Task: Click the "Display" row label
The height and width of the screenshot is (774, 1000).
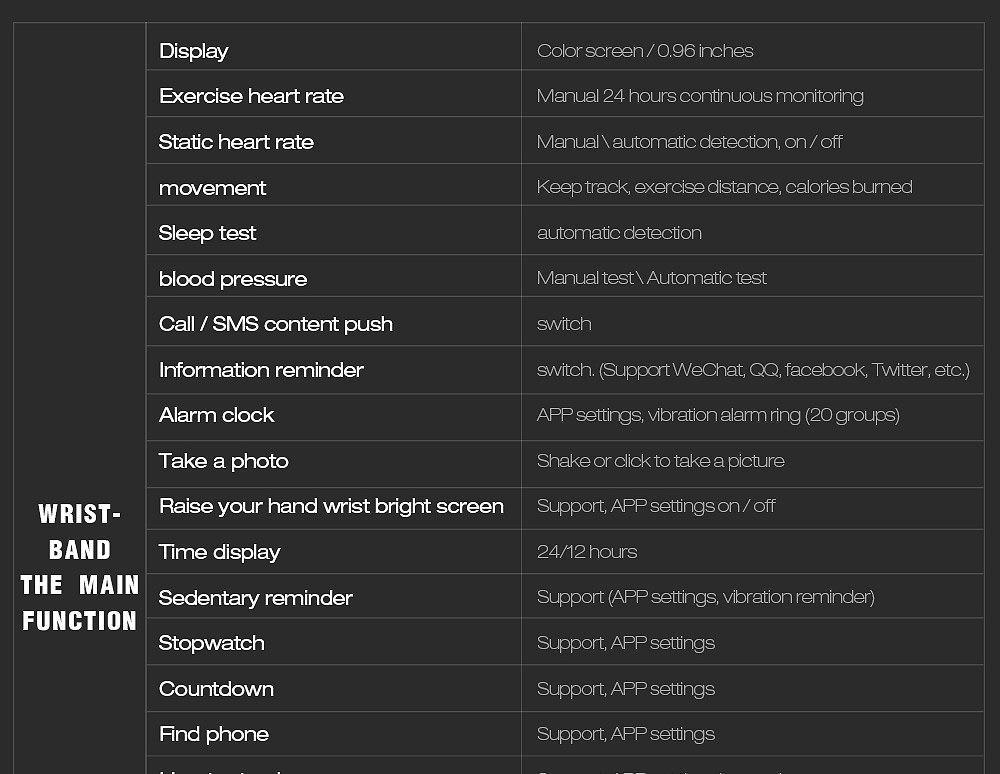Action: pyautogui.click(x=194, y=51)
